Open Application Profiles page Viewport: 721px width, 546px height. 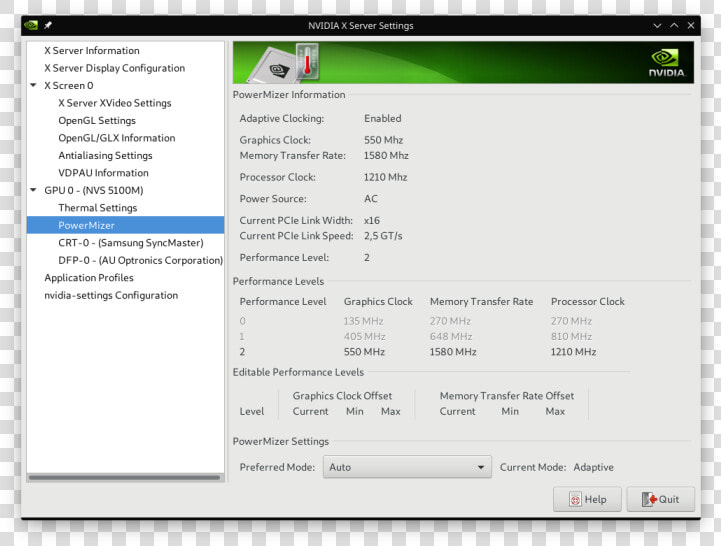pos(89,278)
